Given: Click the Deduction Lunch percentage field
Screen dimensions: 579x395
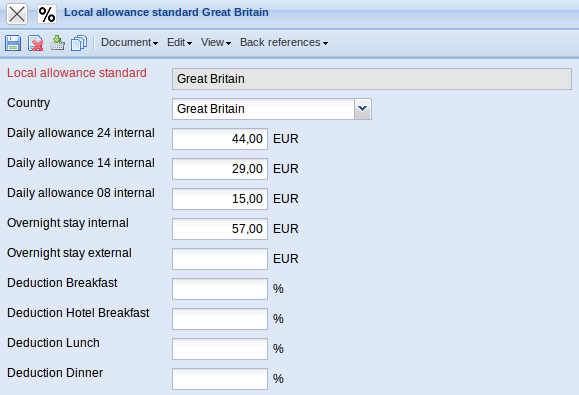Looking at the screenshot, I should [x=220, y=348].
